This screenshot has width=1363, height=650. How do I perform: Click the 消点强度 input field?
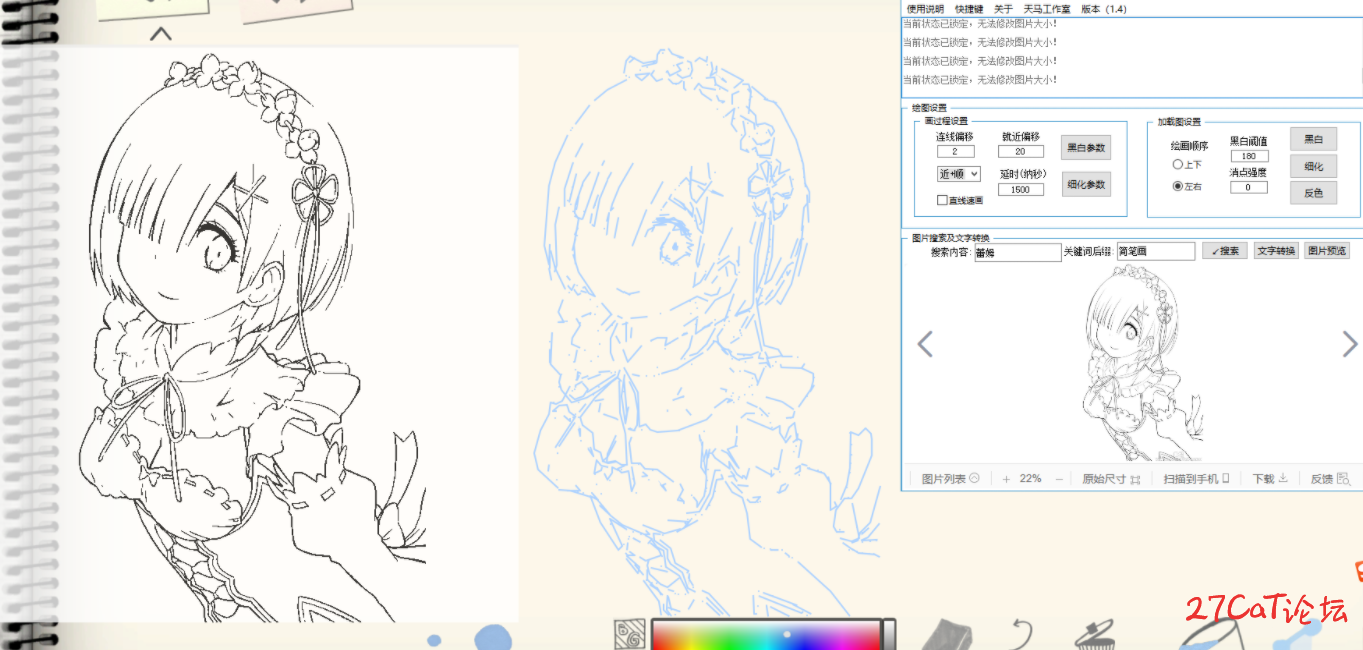(1249, 187)
